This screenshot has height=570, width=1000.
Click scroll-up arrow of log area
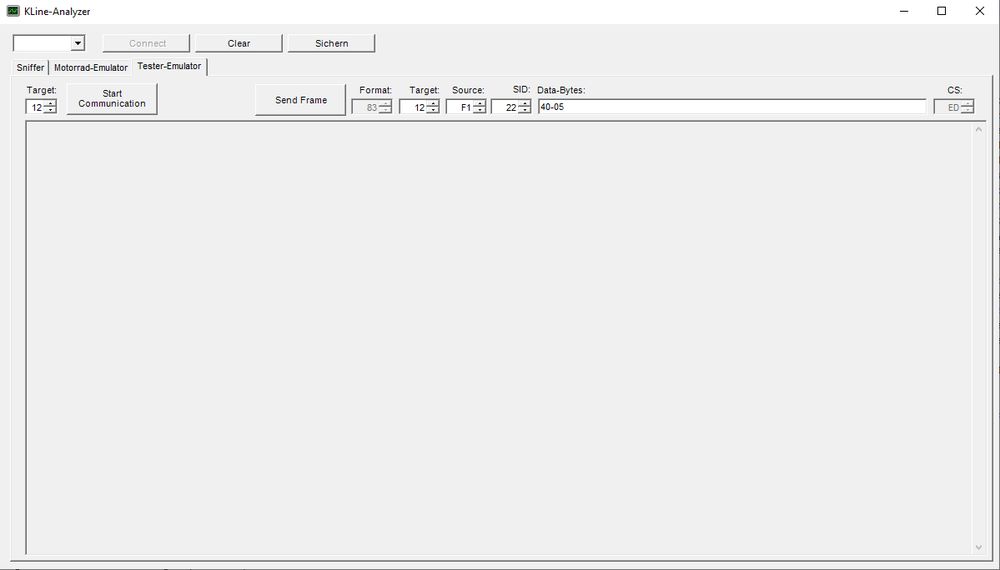coord(978,129)
